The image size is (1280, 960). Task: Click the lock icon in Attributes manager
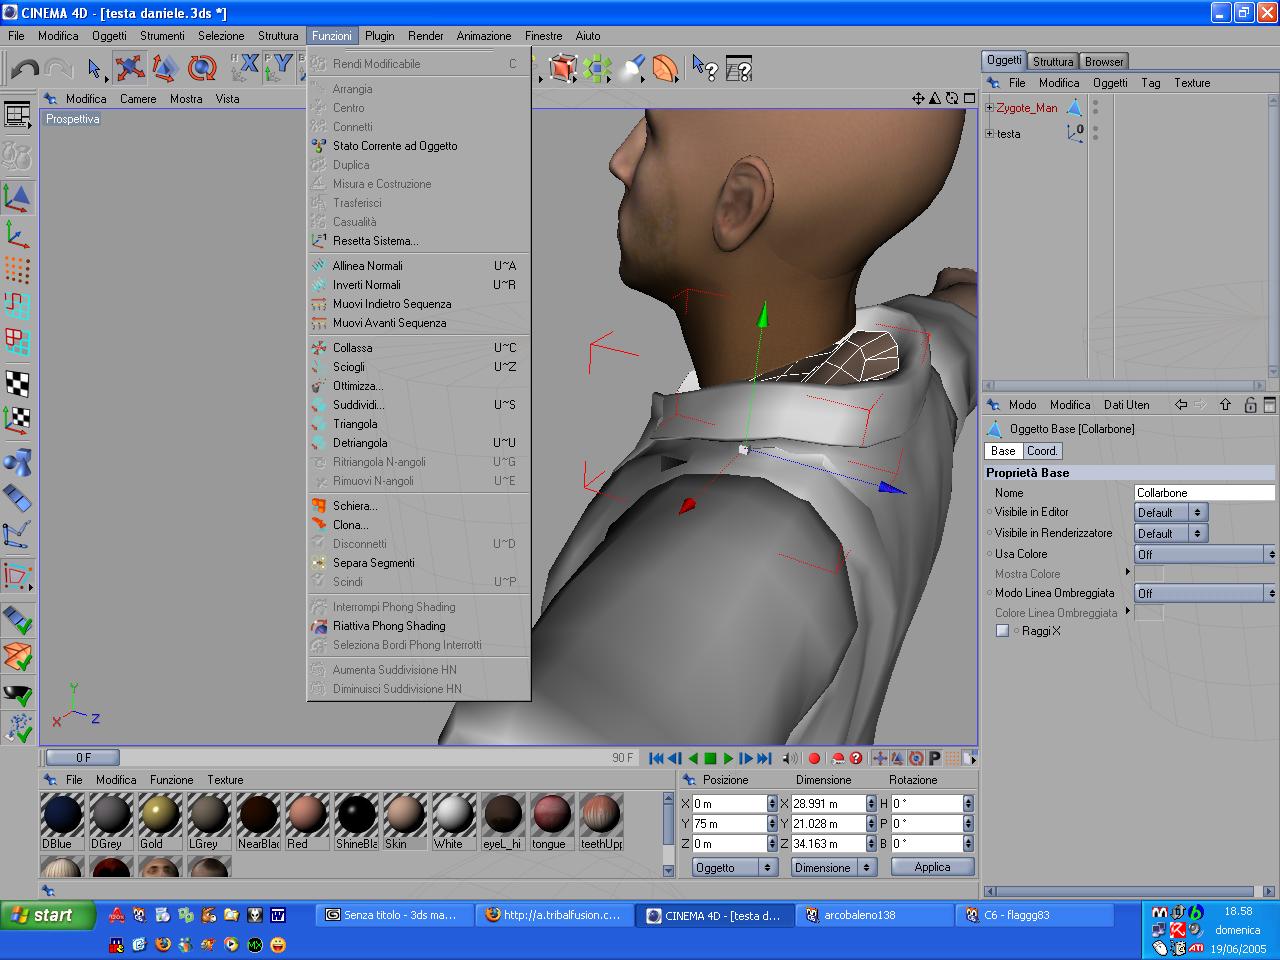coord(1250,405)
